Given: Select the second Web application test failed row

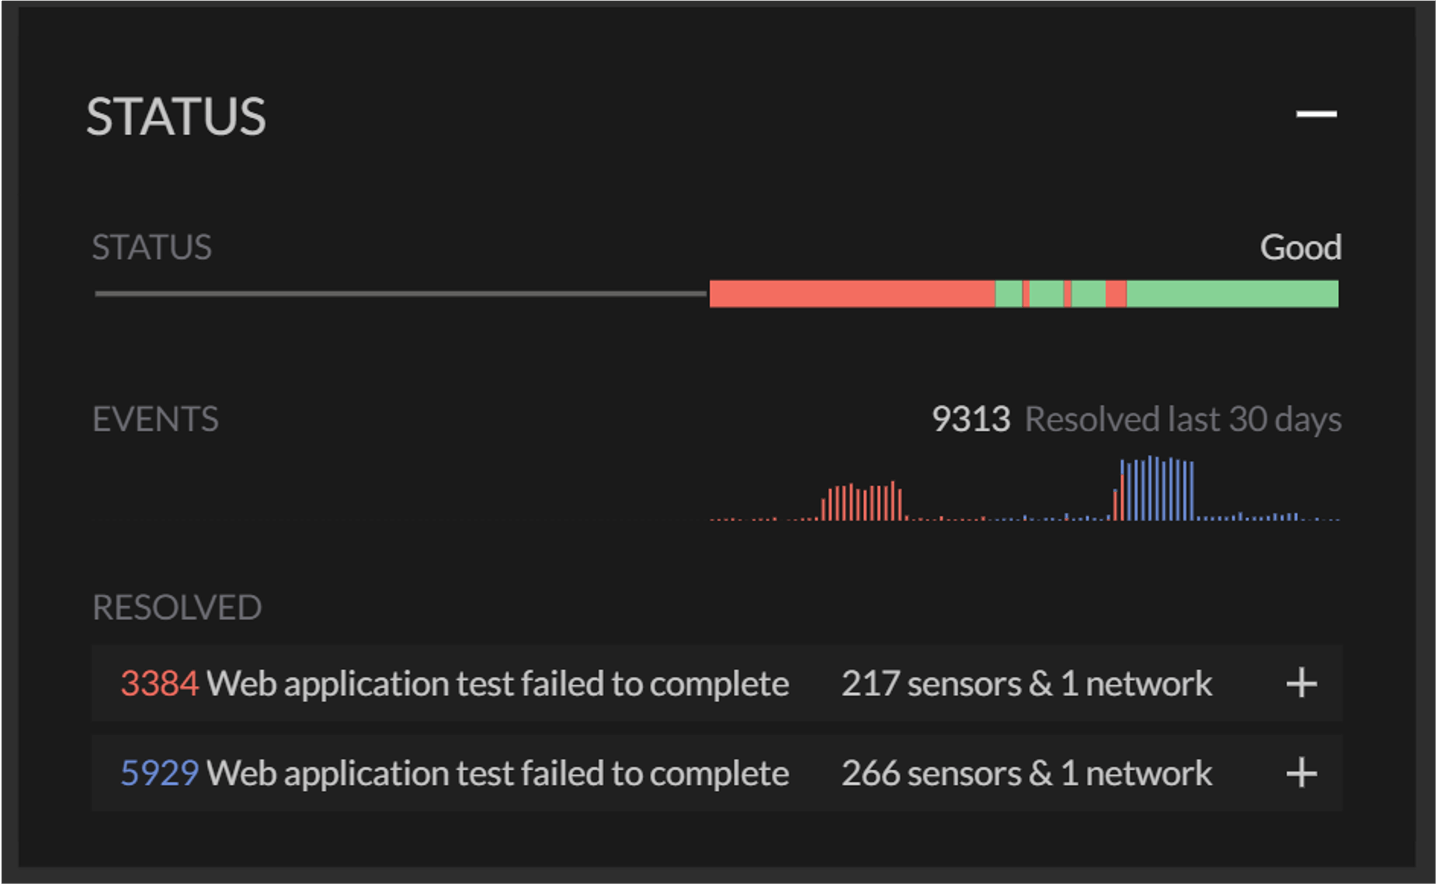Looking at the screenshot, I should tap(716, 773).
